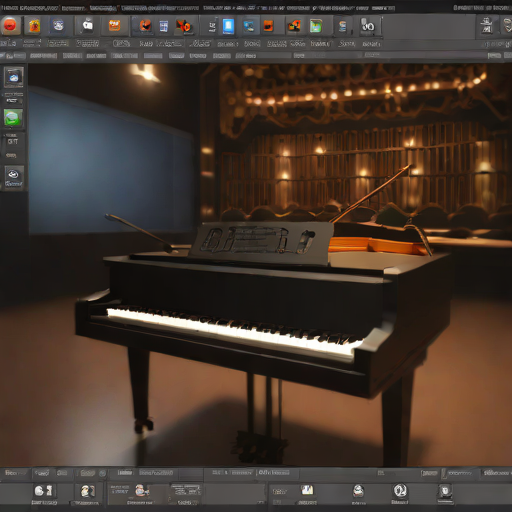Click the red round record icon
The image size is (512, 512).
pos(10,25)
